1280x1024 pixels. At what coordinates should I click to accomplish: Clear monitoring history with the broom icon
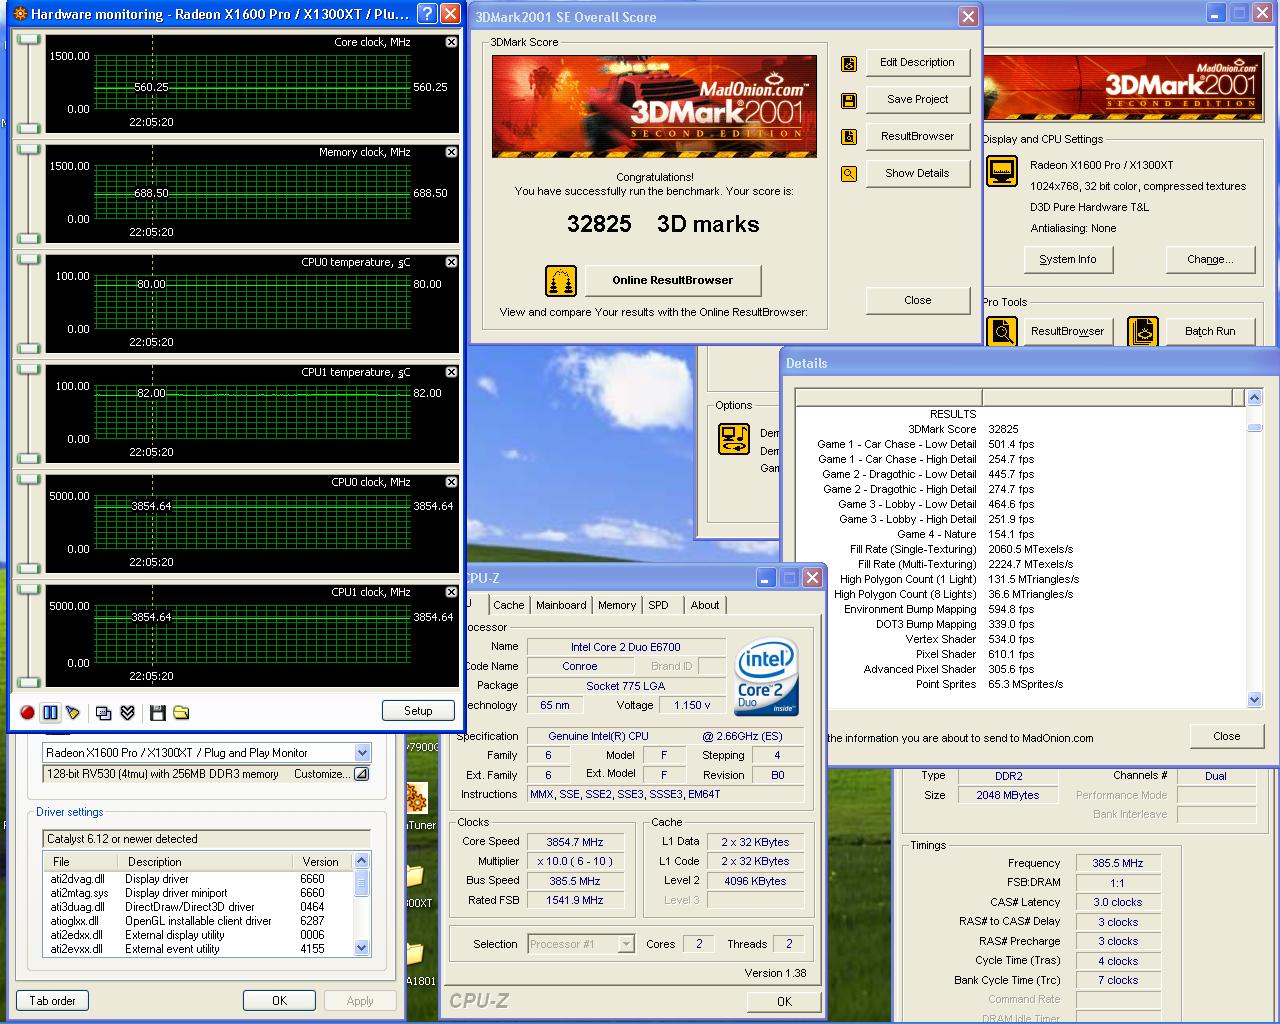point(73,712)
